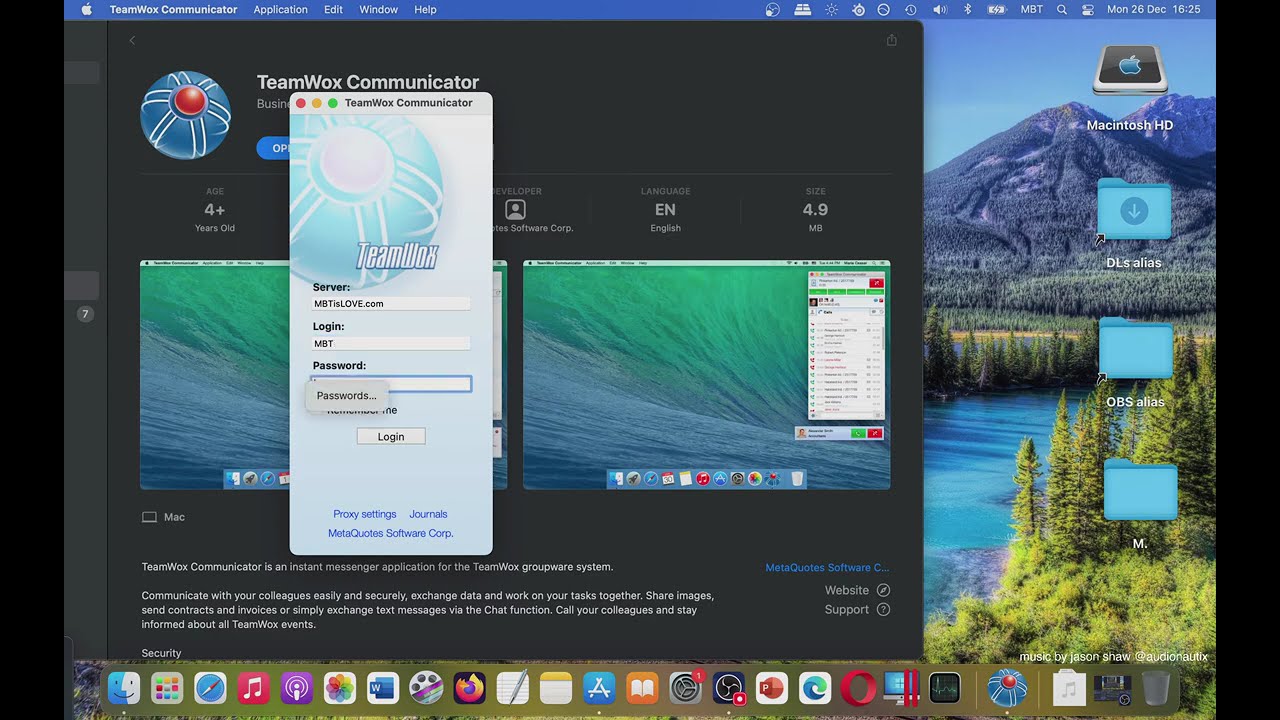Choose Passwords... from the autofill popup
The width and height of the screenshot is (1280, 720).
tap(346, 396)
